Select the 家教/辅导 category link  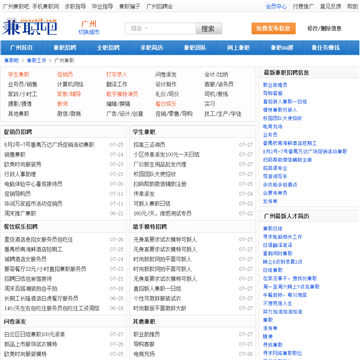tap(69, 94)
